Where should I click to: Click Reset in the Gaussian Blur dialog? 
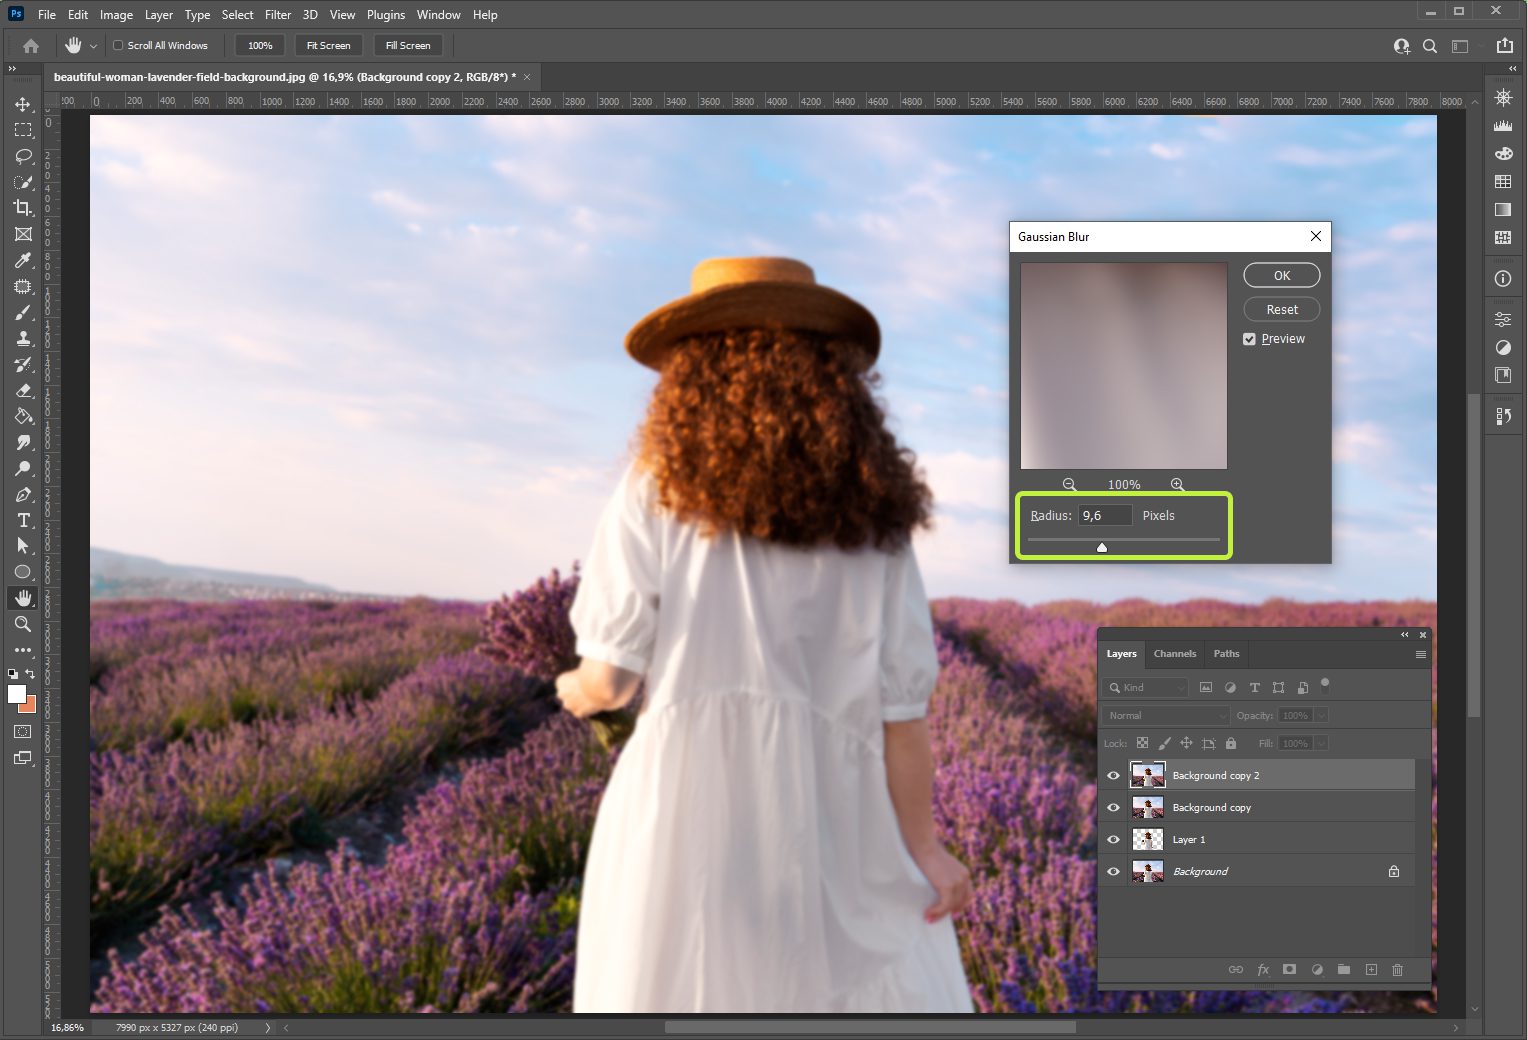pos(1282,309)
